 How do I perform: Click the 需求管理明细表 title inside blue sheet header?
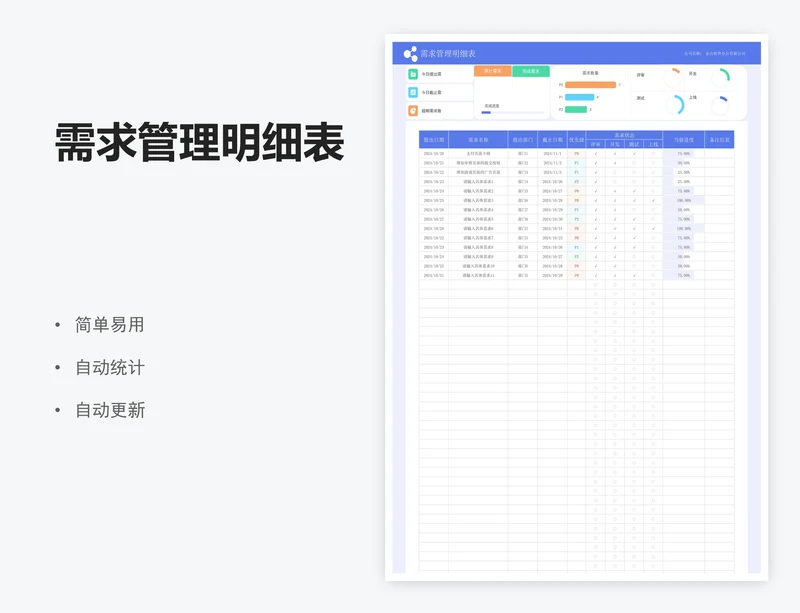pos(448,54)
